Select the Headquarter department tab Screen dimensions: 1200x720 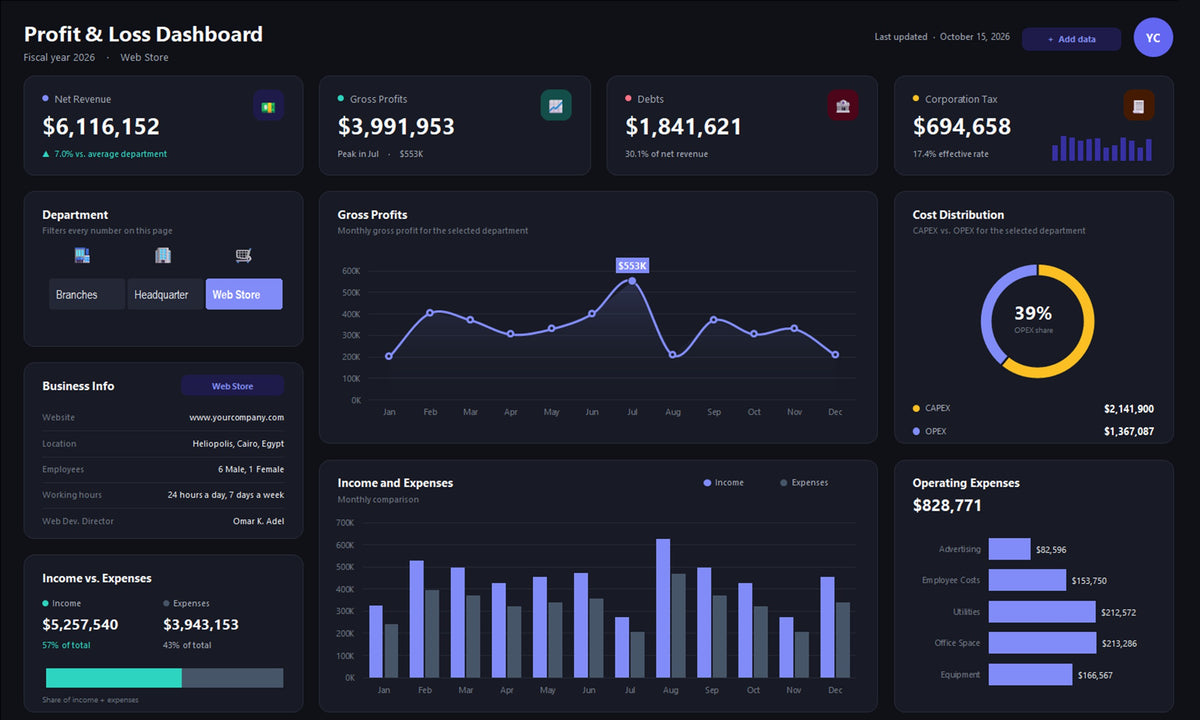tap(165, 294)
